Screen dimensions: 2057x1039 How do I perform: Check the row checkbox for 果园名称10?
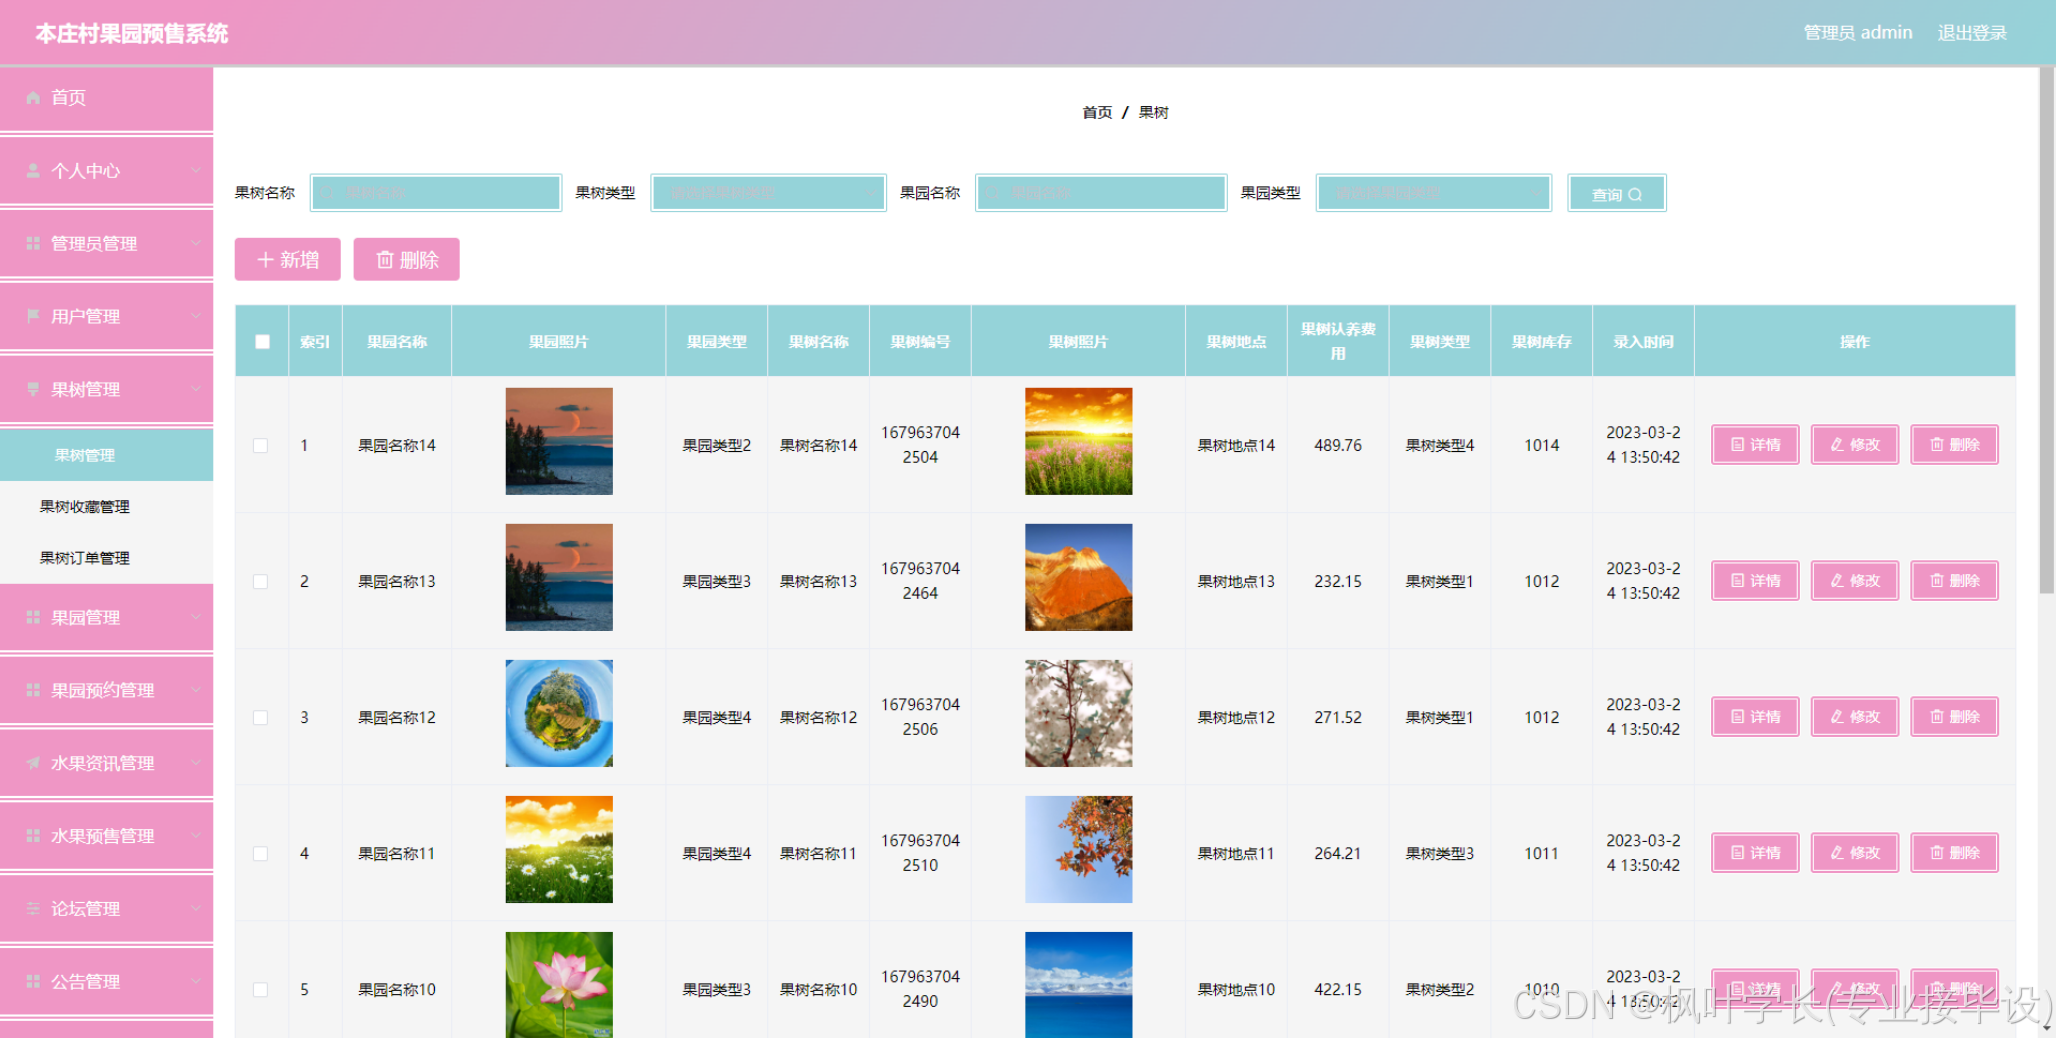pos(260,990)
